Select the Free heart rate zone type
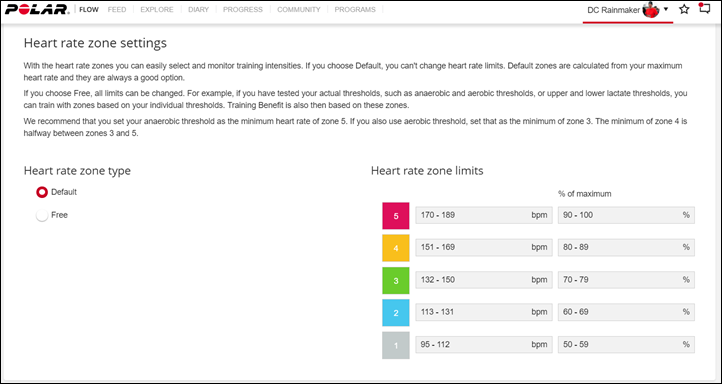722x384 pixels. pyautogui.click(x=42, y=215)
